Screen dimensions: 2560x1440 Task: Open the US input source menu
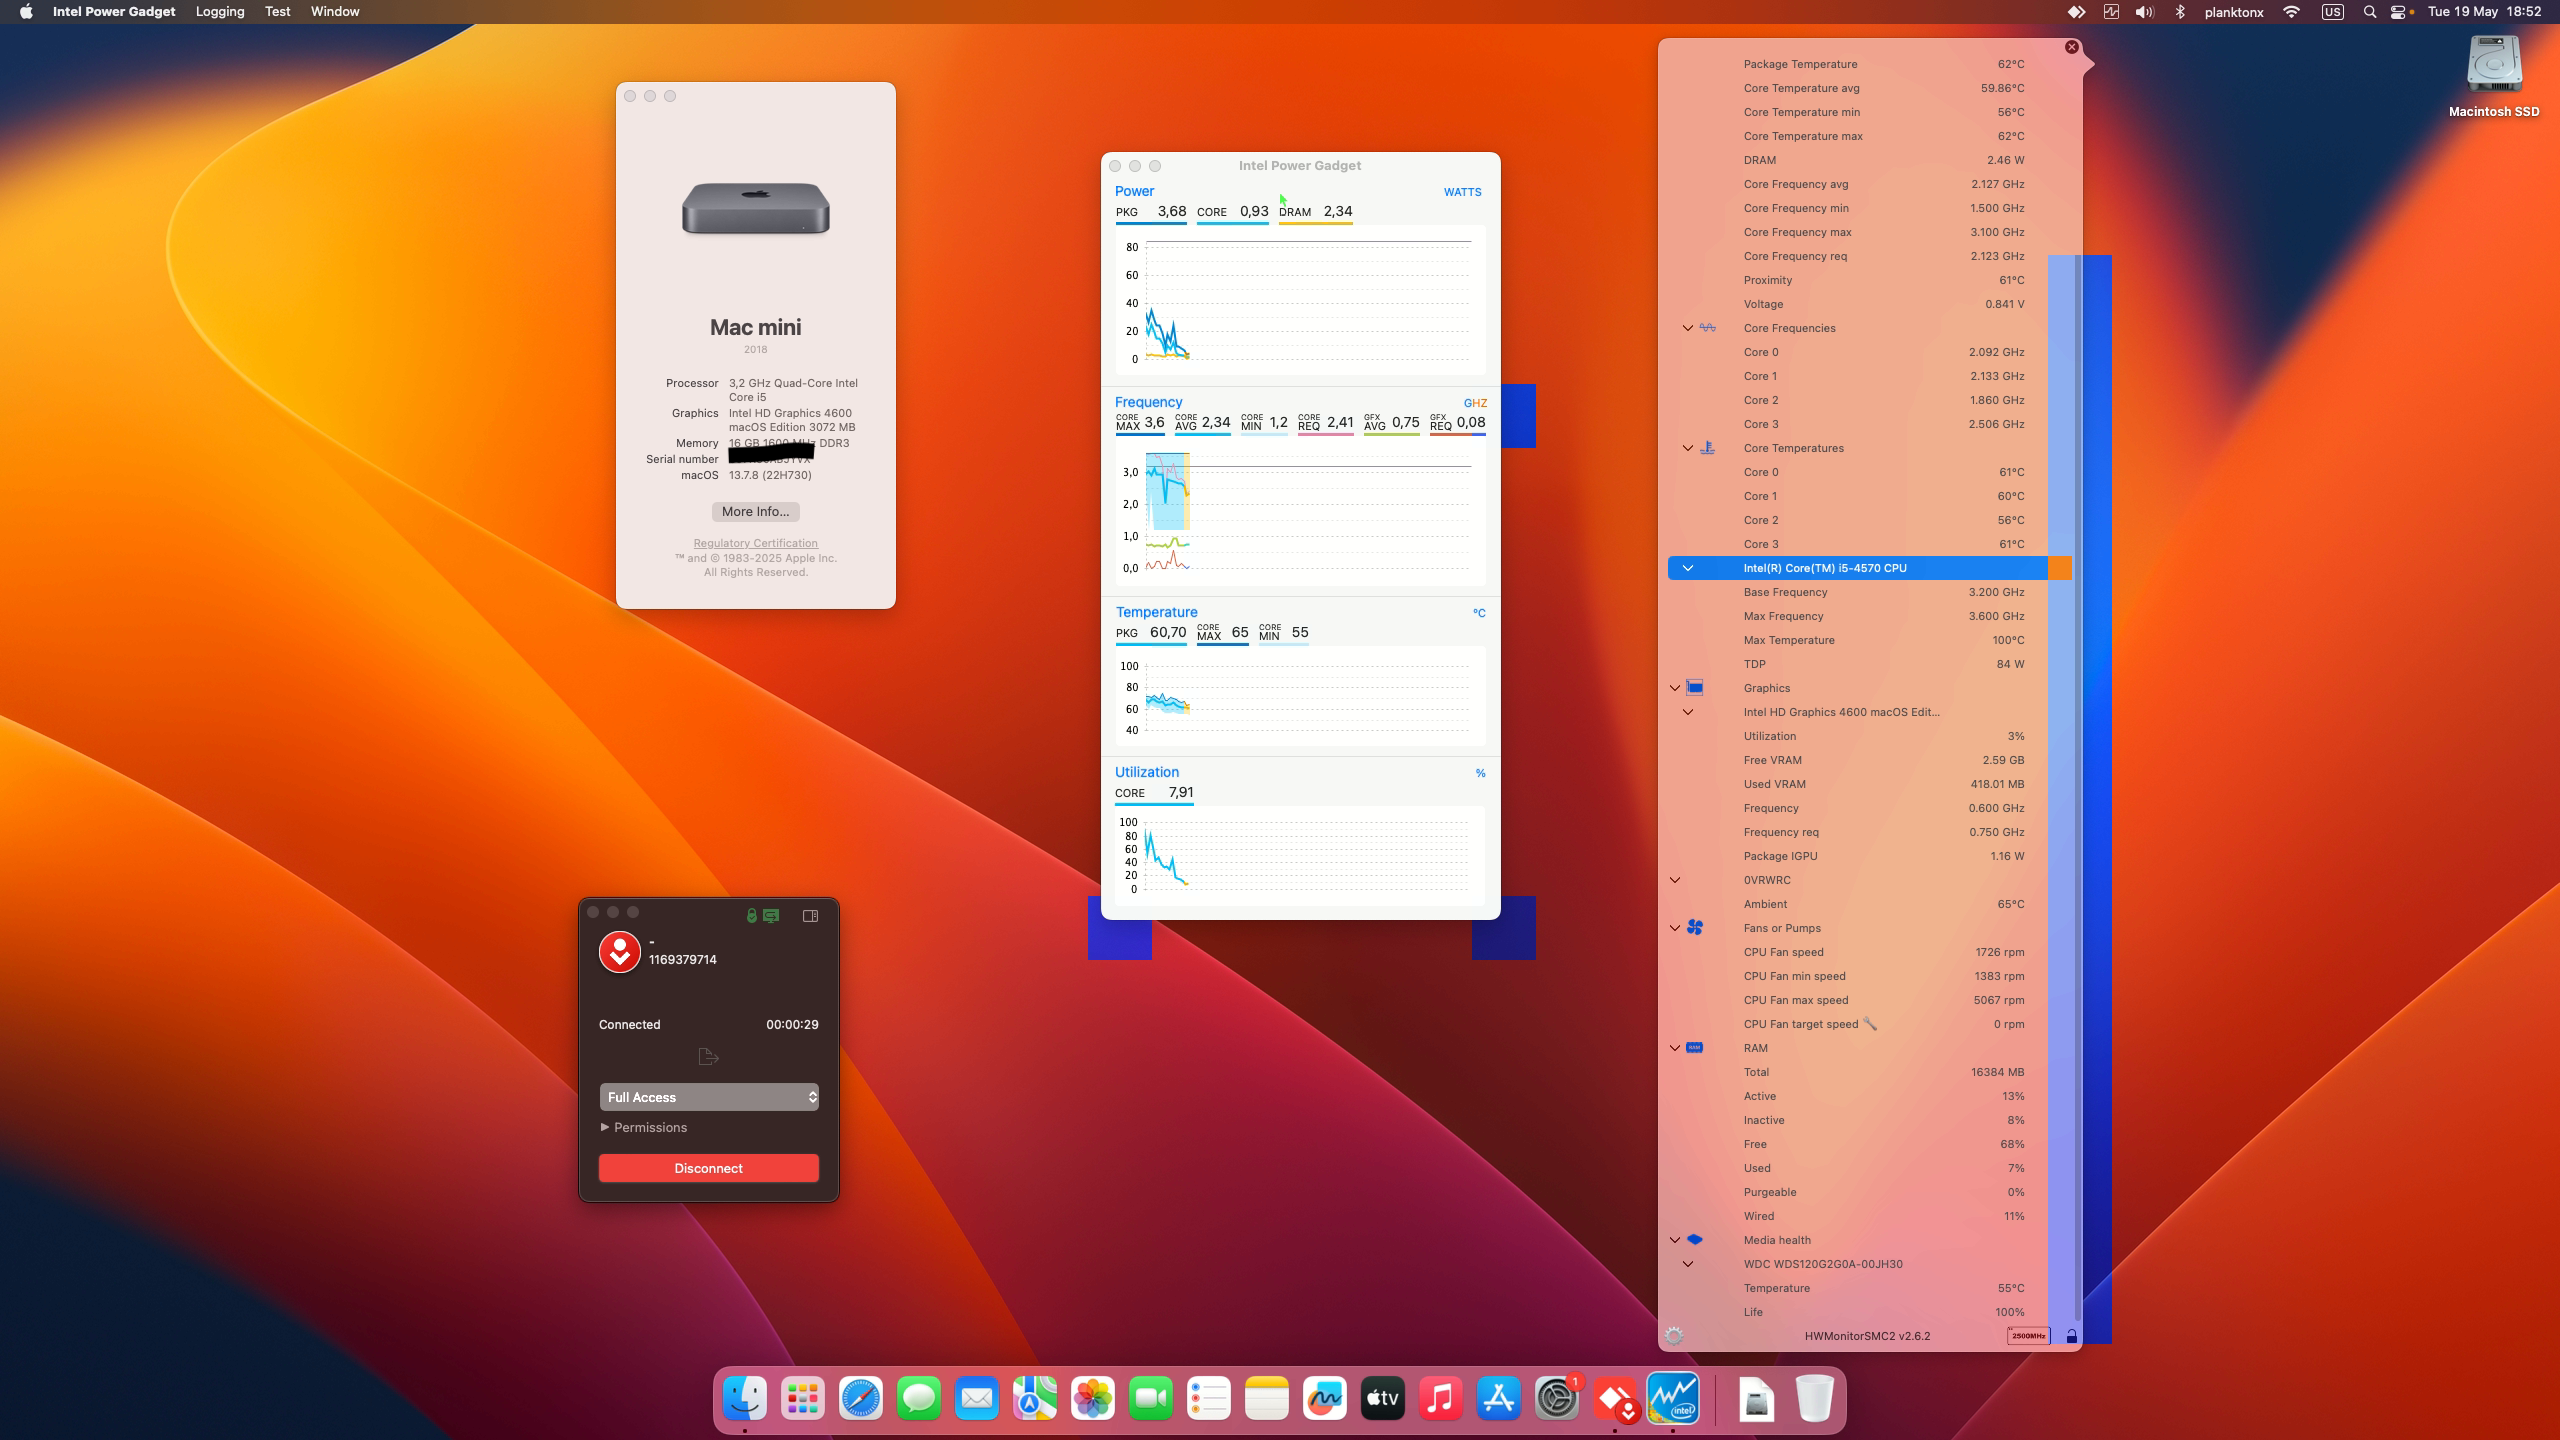click(x=2332, y=12)
